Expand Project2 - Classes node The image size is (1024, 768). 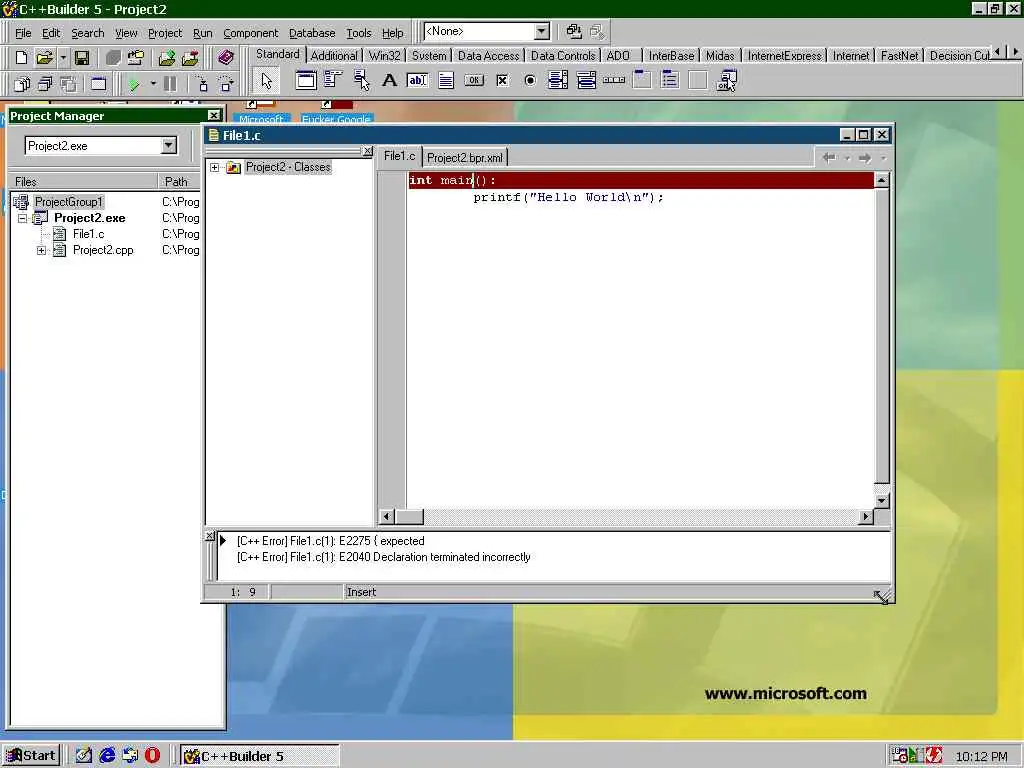click(x=214, y=168)
